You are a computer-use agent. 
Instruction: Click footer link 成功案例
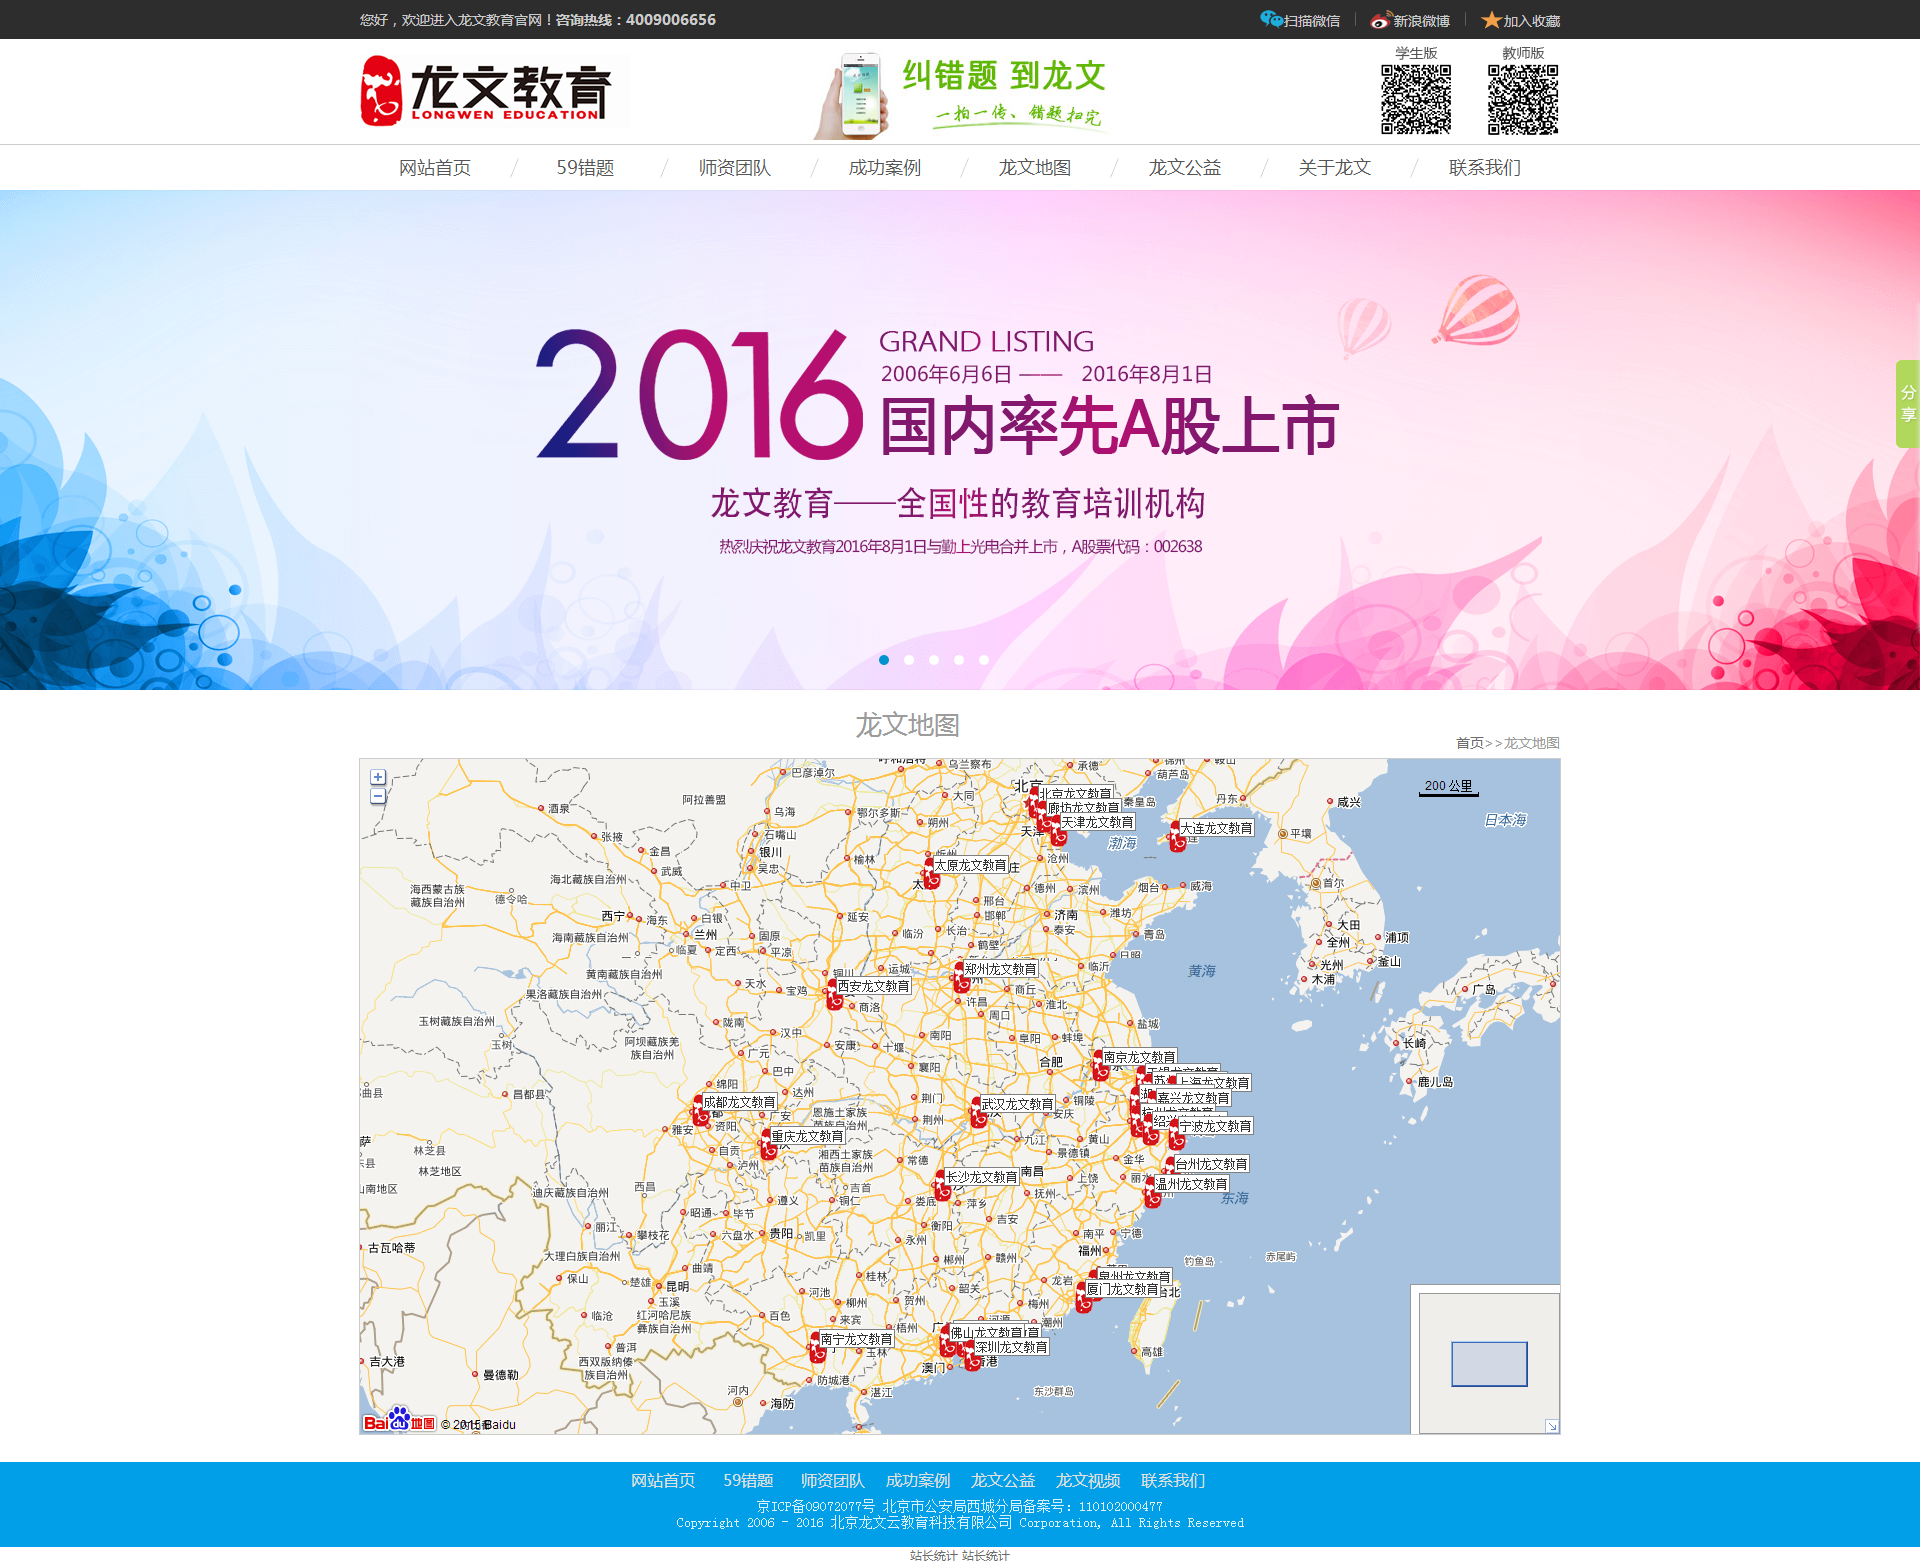click(918, 1481)
